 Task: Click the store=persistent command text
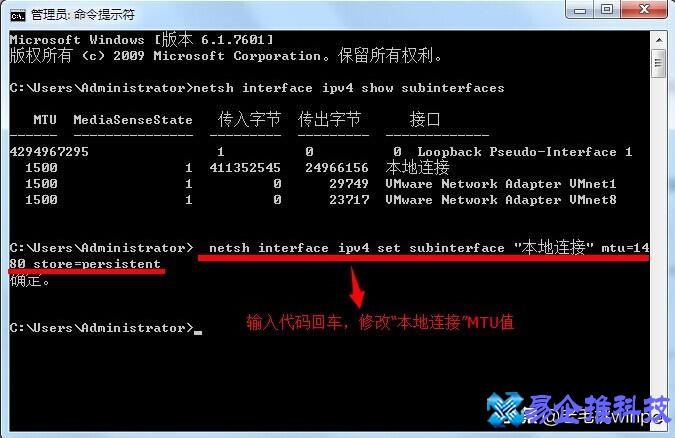click(97, 264)
